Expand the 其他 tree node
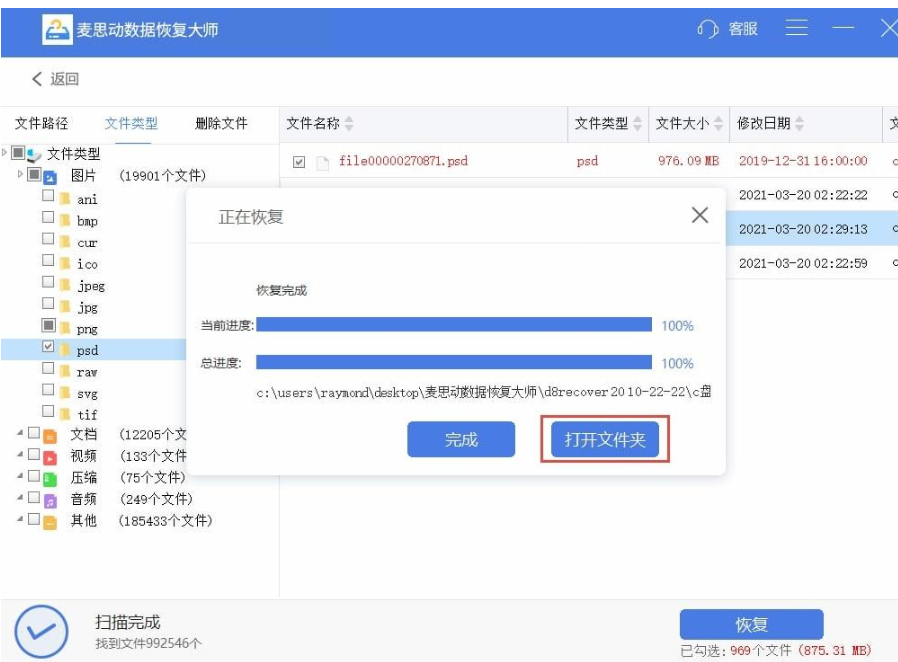 (20, 519)
